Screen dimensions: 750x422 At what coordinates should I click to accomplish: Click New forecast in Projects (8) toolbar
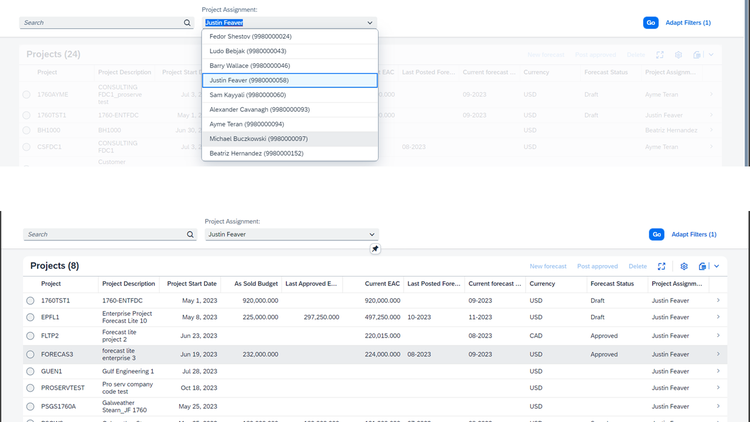[548, 267]
